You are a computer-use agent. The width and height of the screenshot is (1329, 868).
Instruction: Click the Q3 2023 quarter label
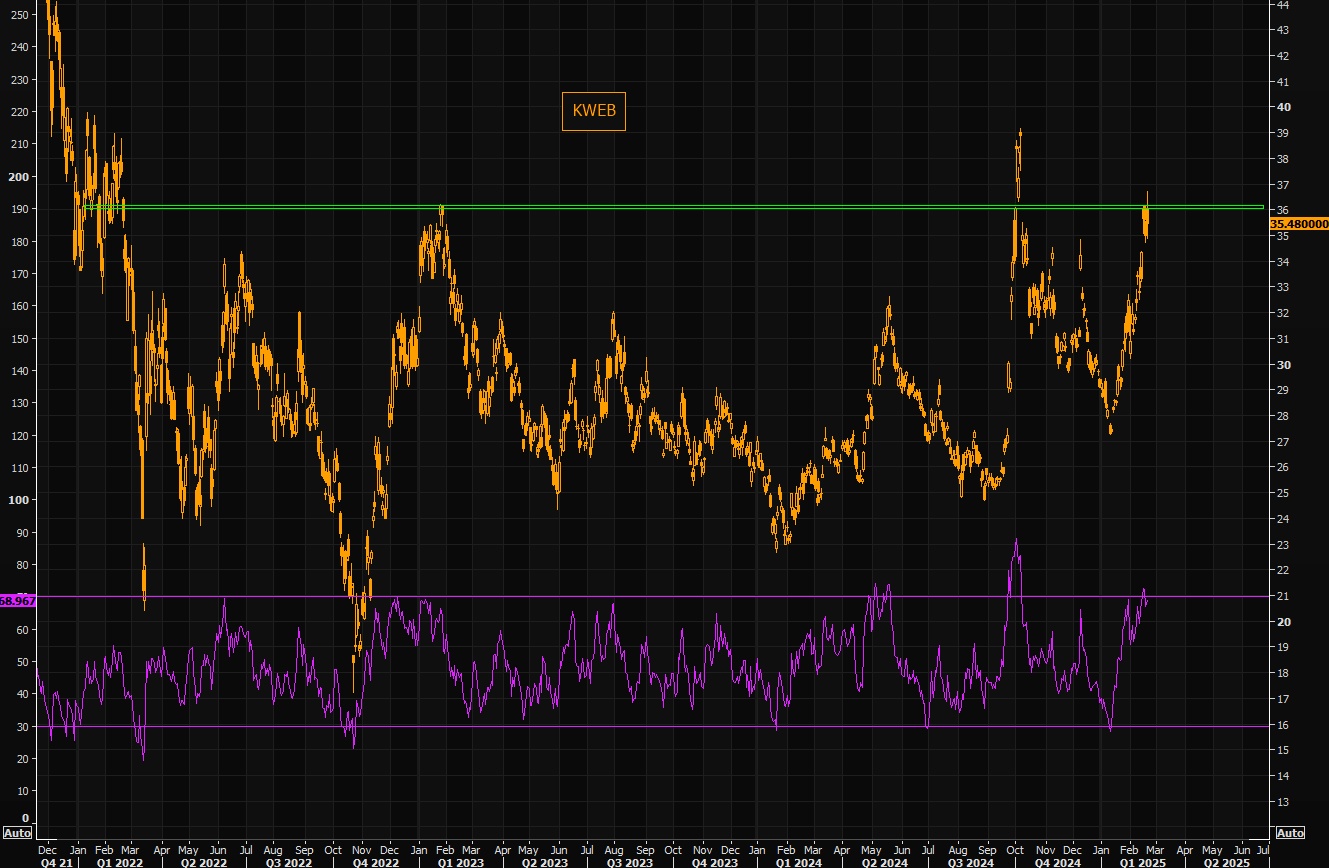pyautogui.click(x=630, y=861)
